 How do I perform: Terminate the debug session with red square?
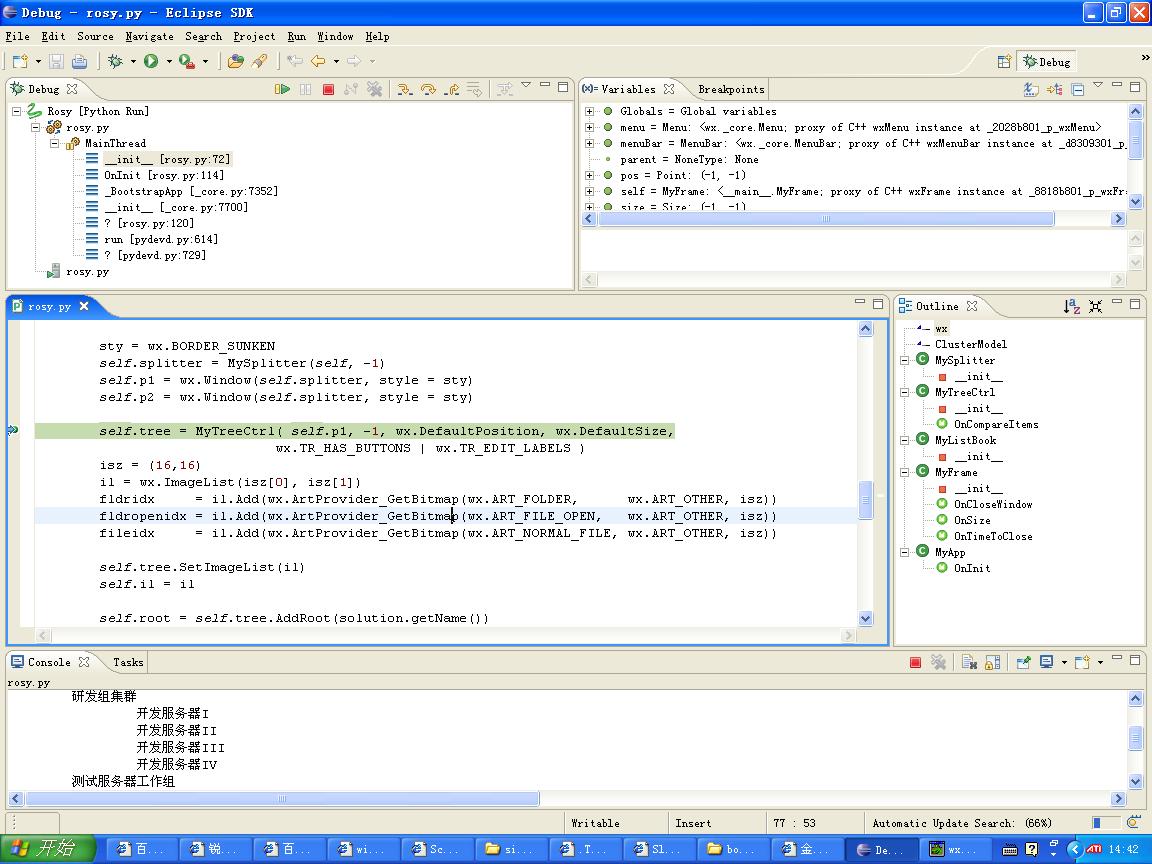(x=328, y=89)
